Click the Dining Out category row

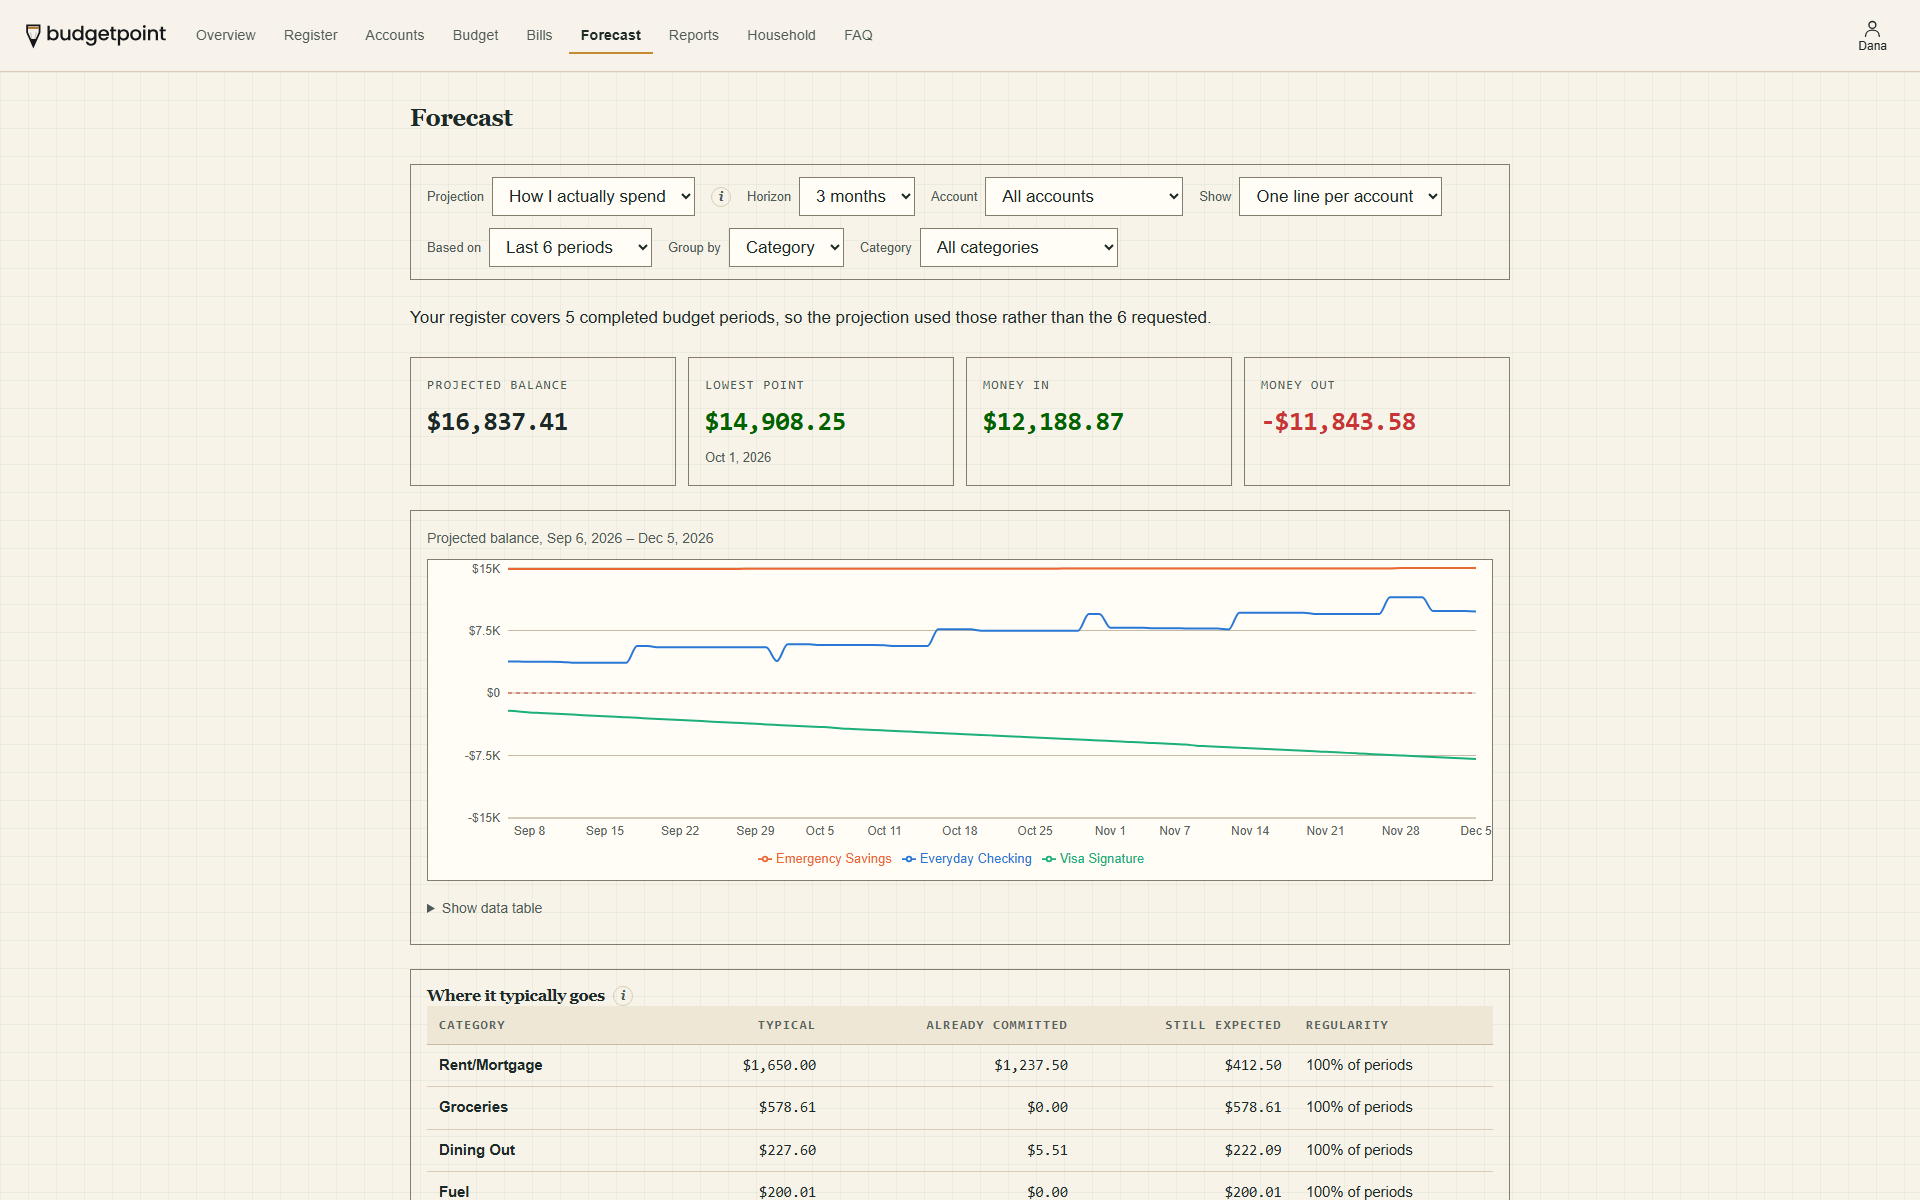click(x=960, y=1151)
